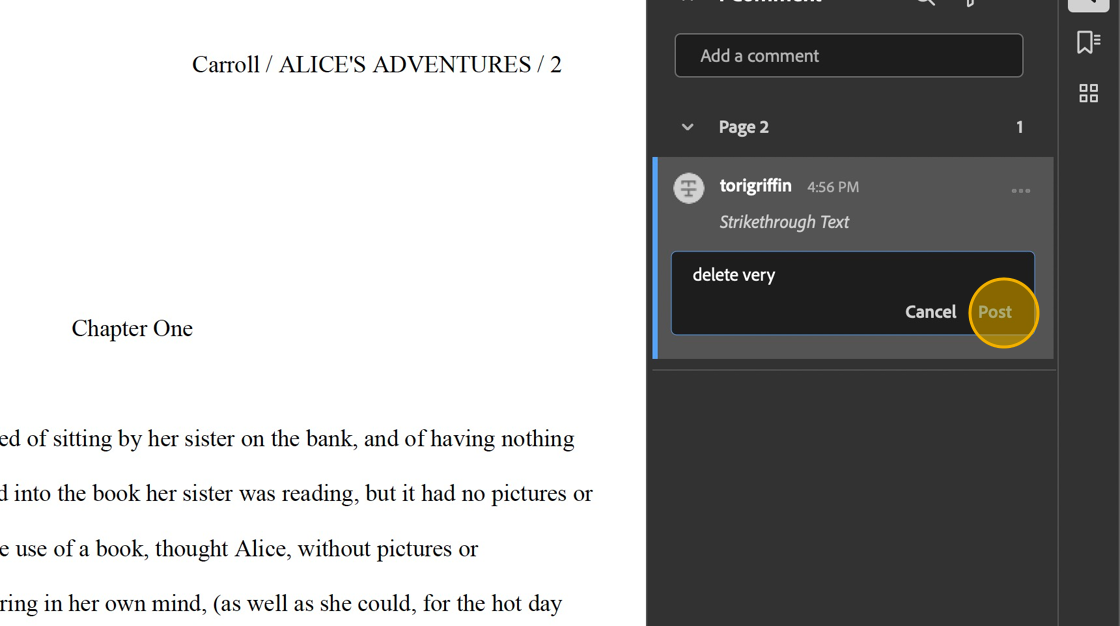Click the 'Carroll / ALICE'S ADVENTURES / 2' header
This screenshot has height=626, width=1120.
click(376, 65)
